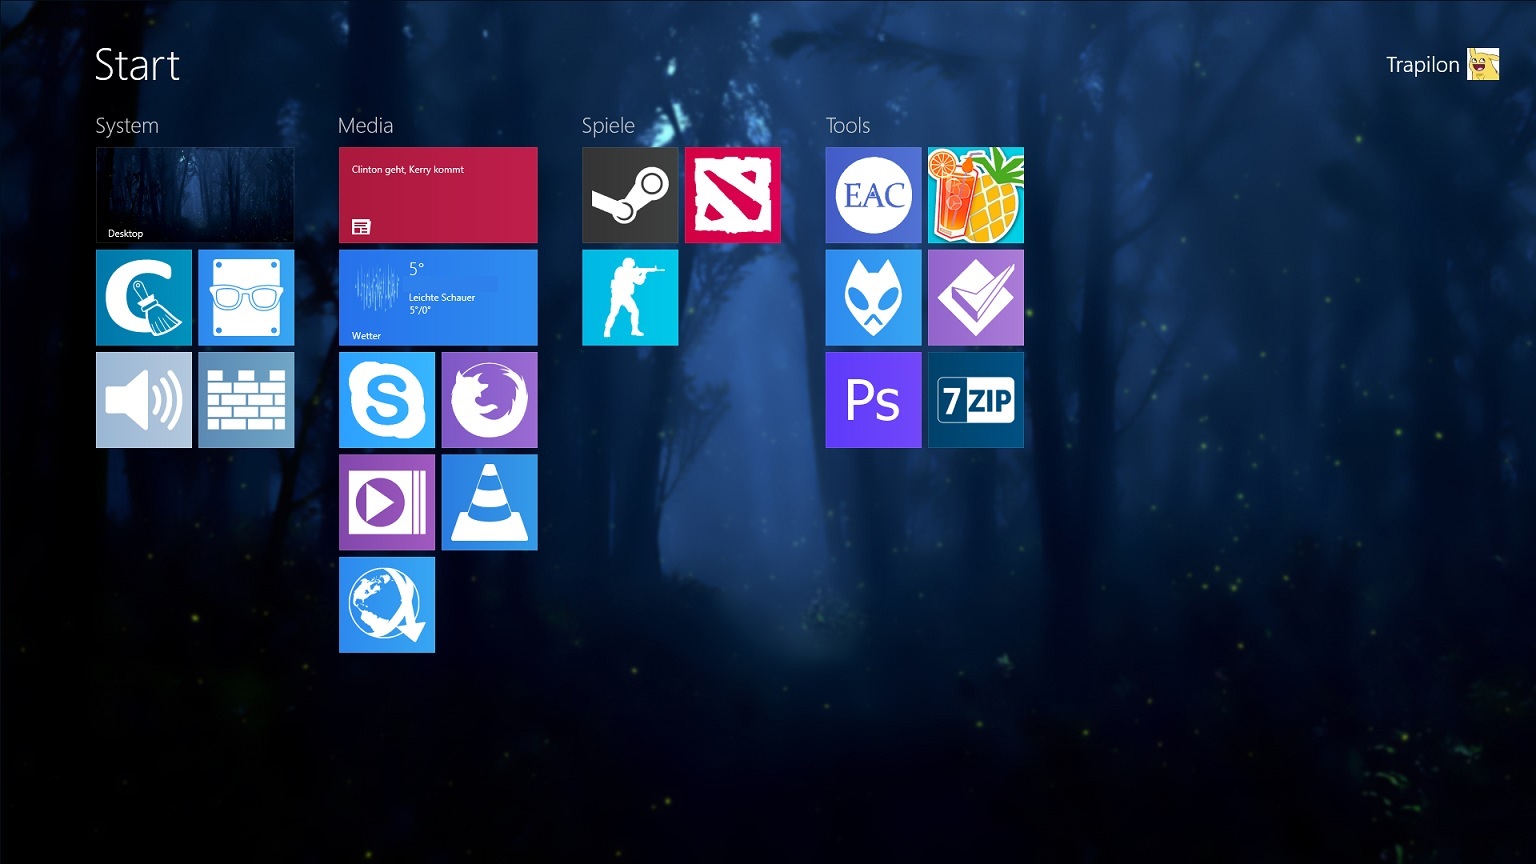Image resolution: width=1536 pixels, height=864 pixels.
Task: Launch foobar2000 alien head tile
Action: (x=873, y=298)
